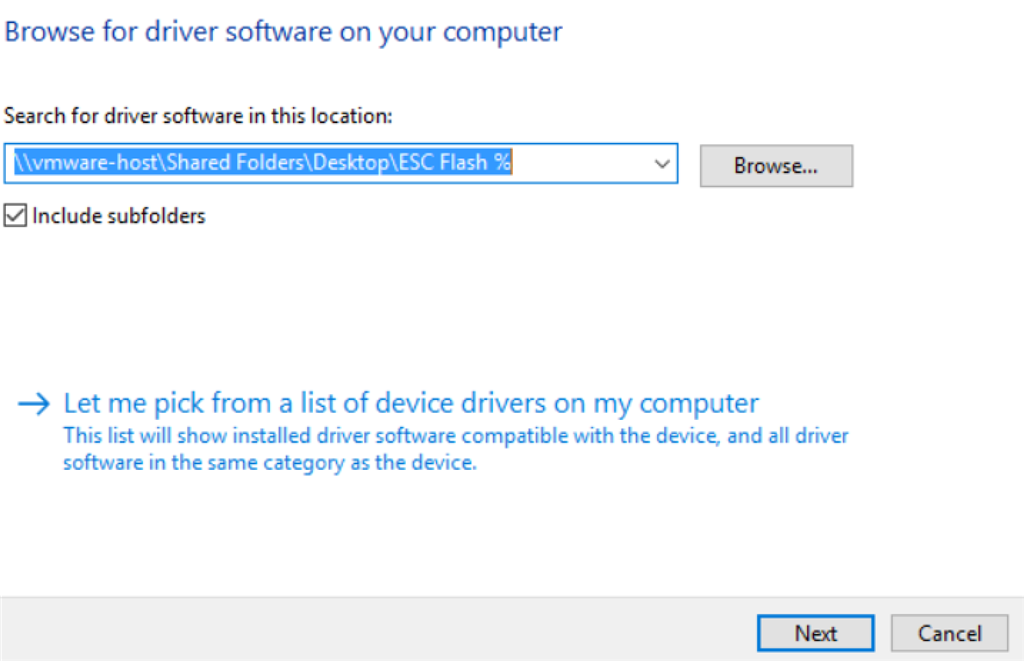Click the Include subfolders label text
The height and width of the screenshot is (661, 1024).
119,216
